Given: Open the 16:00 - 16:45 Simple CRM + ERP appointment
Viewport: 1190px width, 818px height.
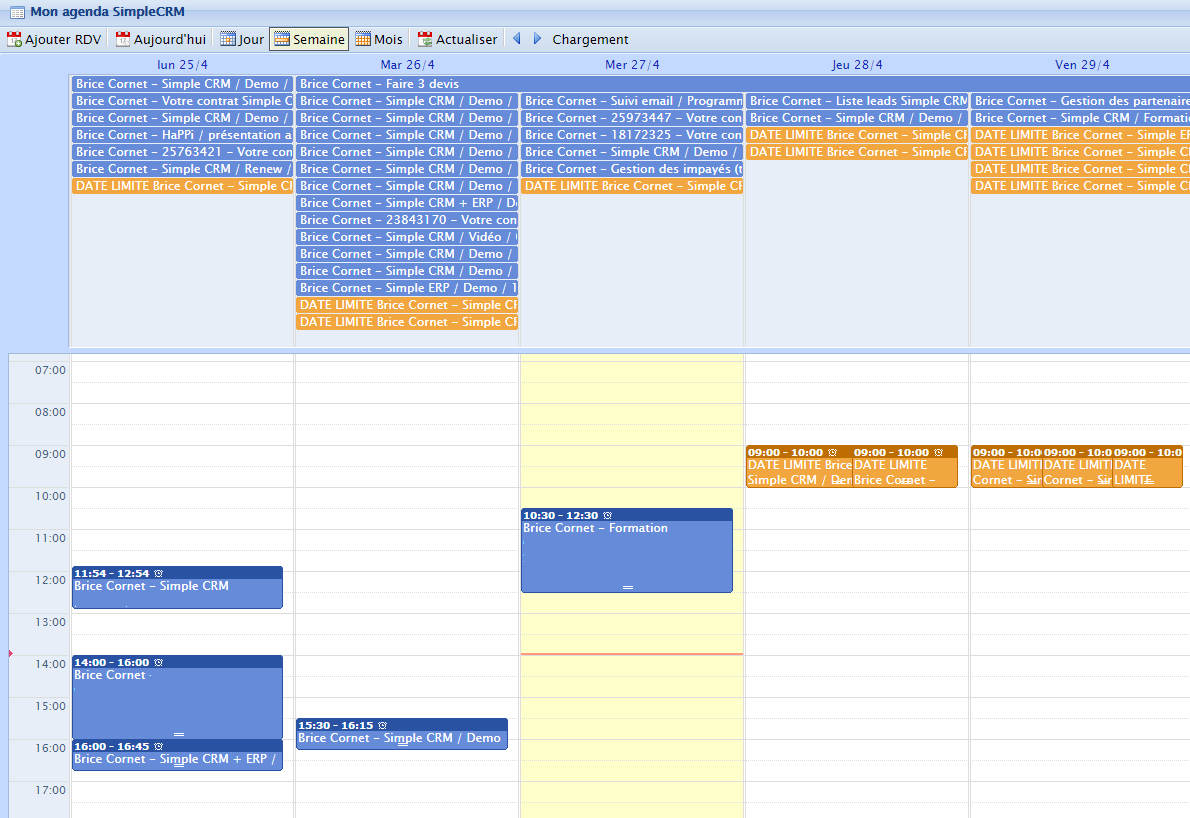Looking at the screenshot, I should (x=178, y=757).
